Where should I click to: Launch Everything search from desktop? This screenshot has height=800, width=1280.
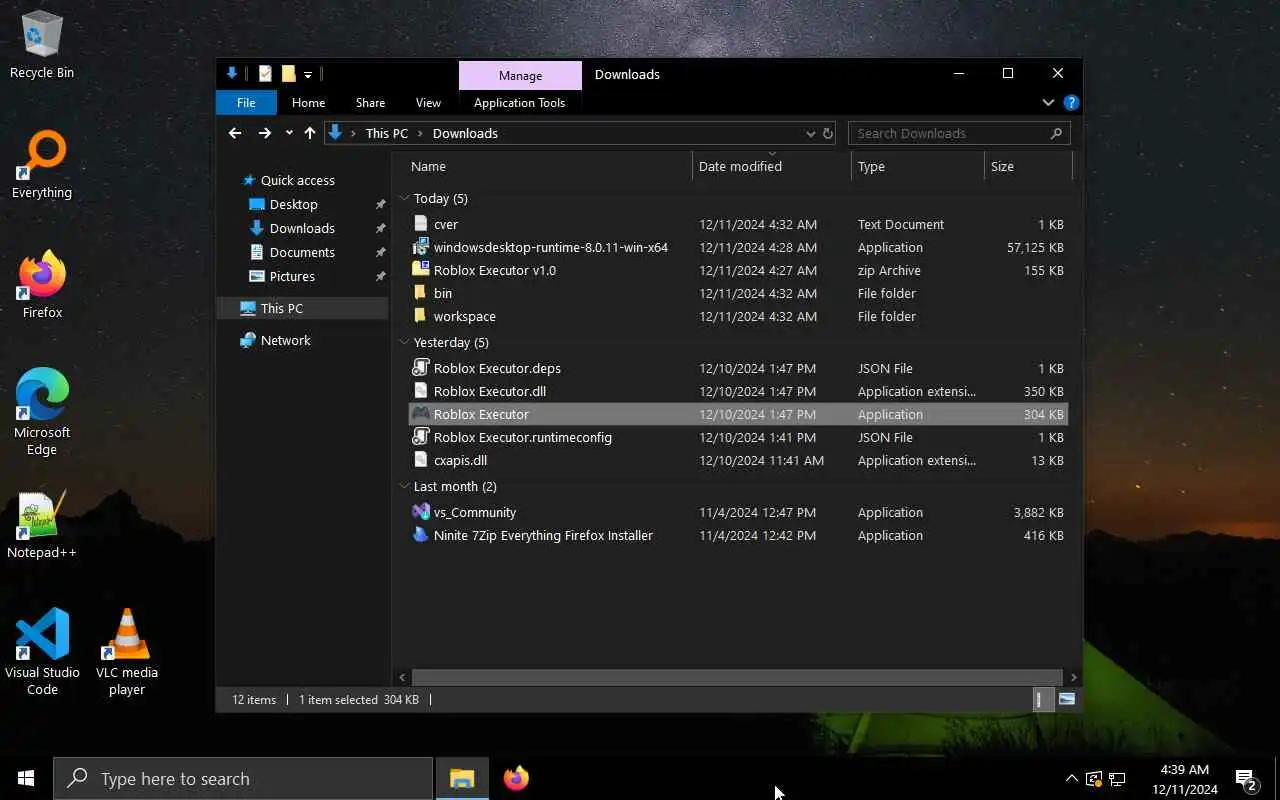[x=42, y=165]
